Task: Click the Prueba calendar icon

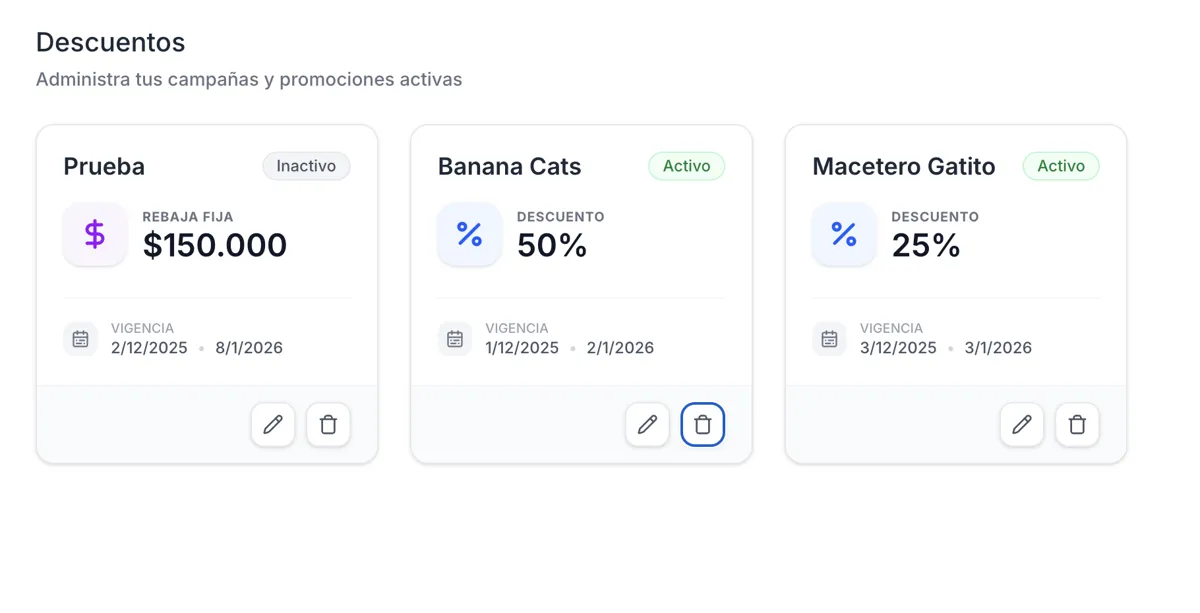Action: (x=80, y=339)
